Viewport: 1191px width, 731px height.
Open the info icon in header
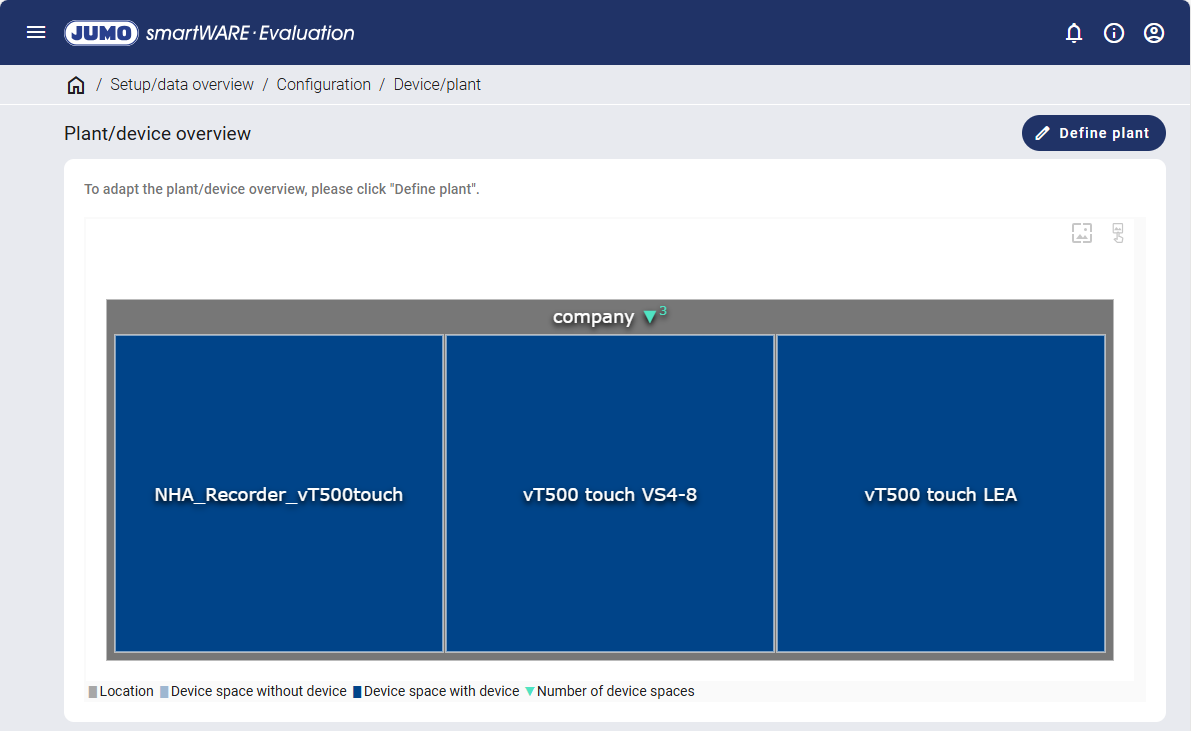point(1114,33)
